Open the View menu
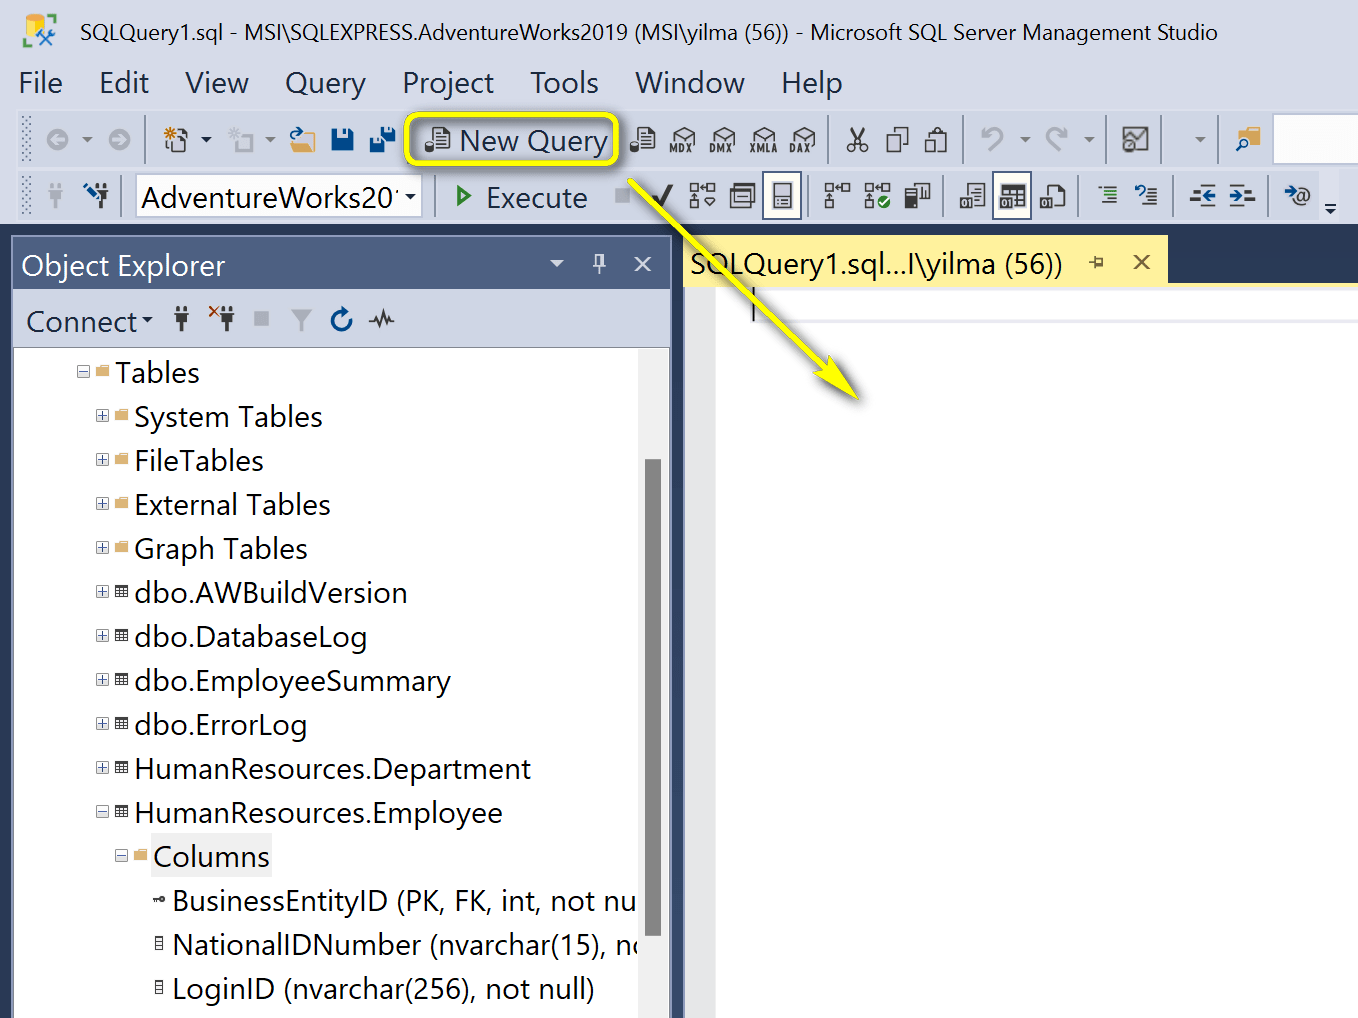1358x1018 pixels. [x=217, y=83]
